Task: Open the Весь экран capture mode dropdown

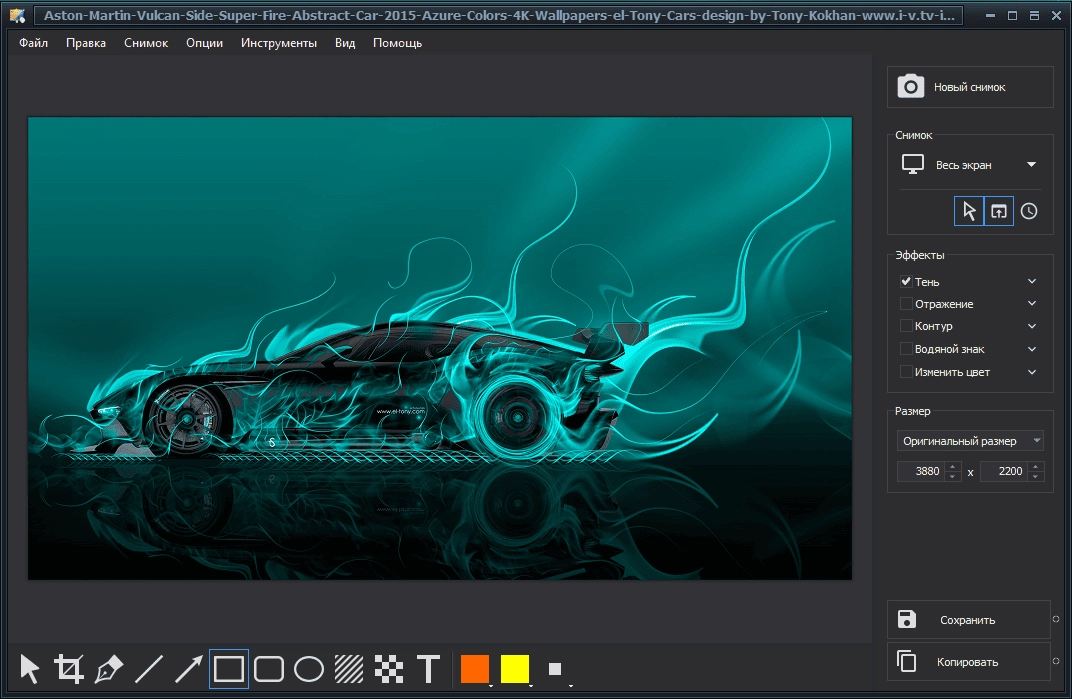Action: tap(969, 165)
